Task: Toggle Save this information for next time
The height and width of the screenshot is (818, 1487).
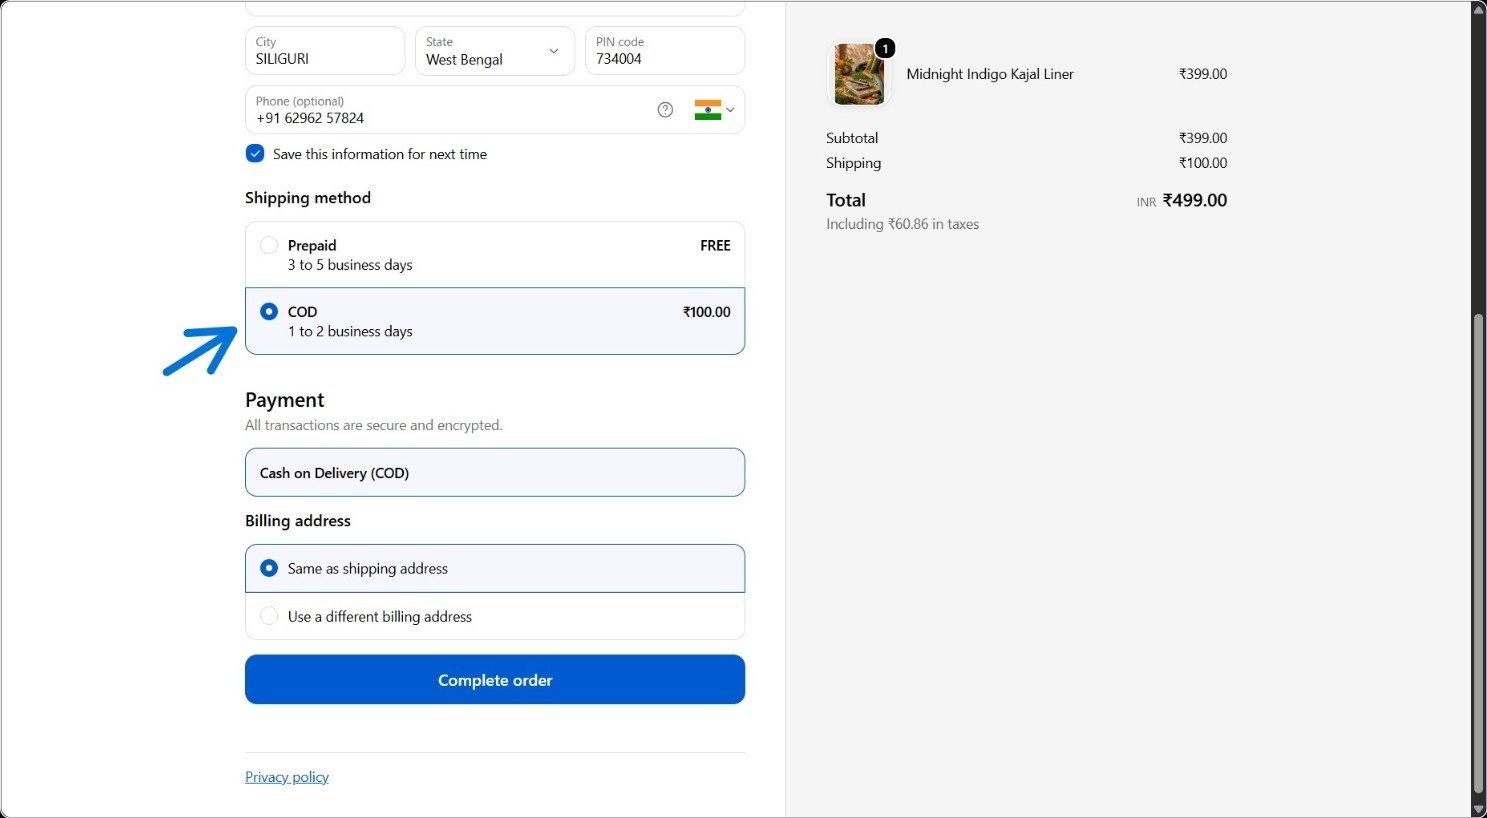Action: pyautogui.click(x=255, y=154)
